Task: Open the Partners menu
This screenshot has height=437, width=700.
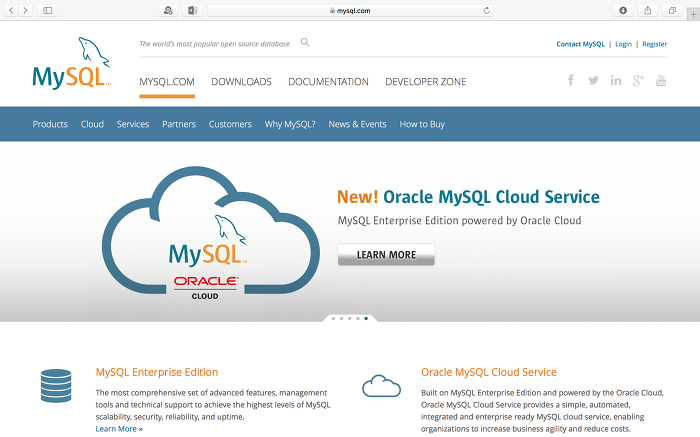Action: pos(179,124)
